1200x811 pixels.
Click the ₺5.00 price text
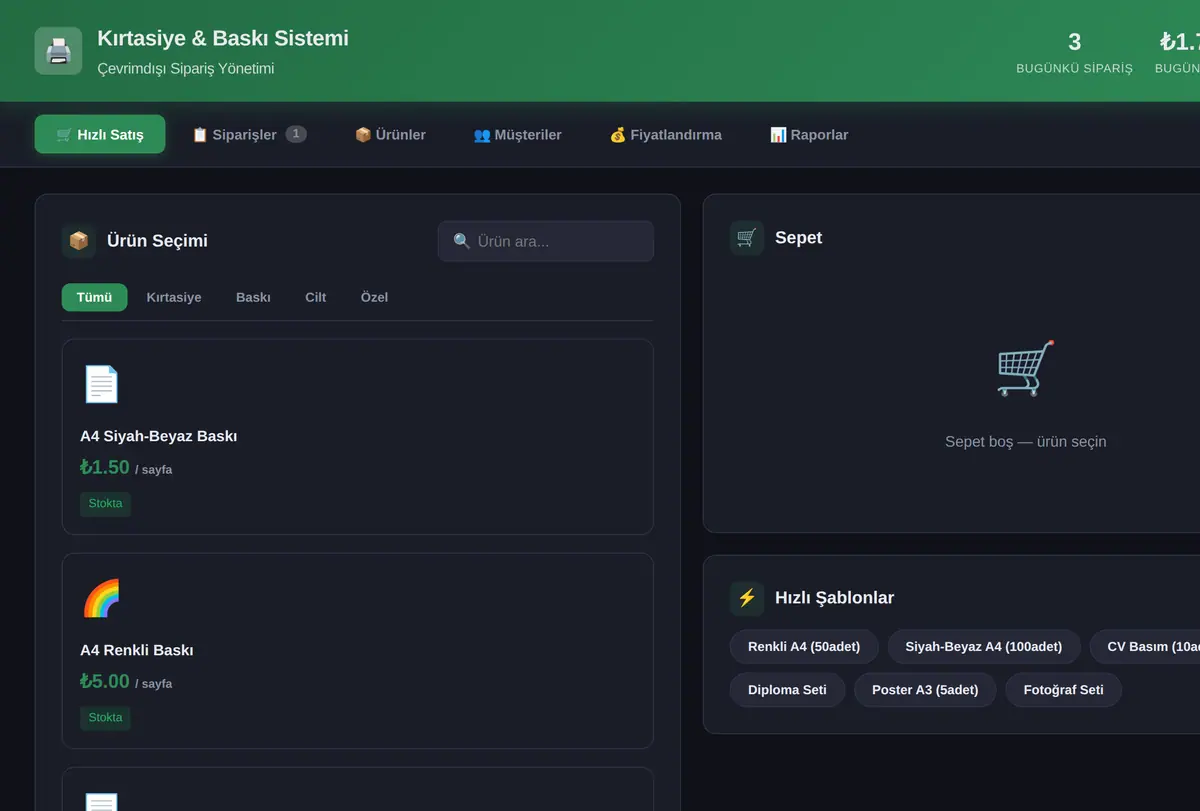point(105,681)
